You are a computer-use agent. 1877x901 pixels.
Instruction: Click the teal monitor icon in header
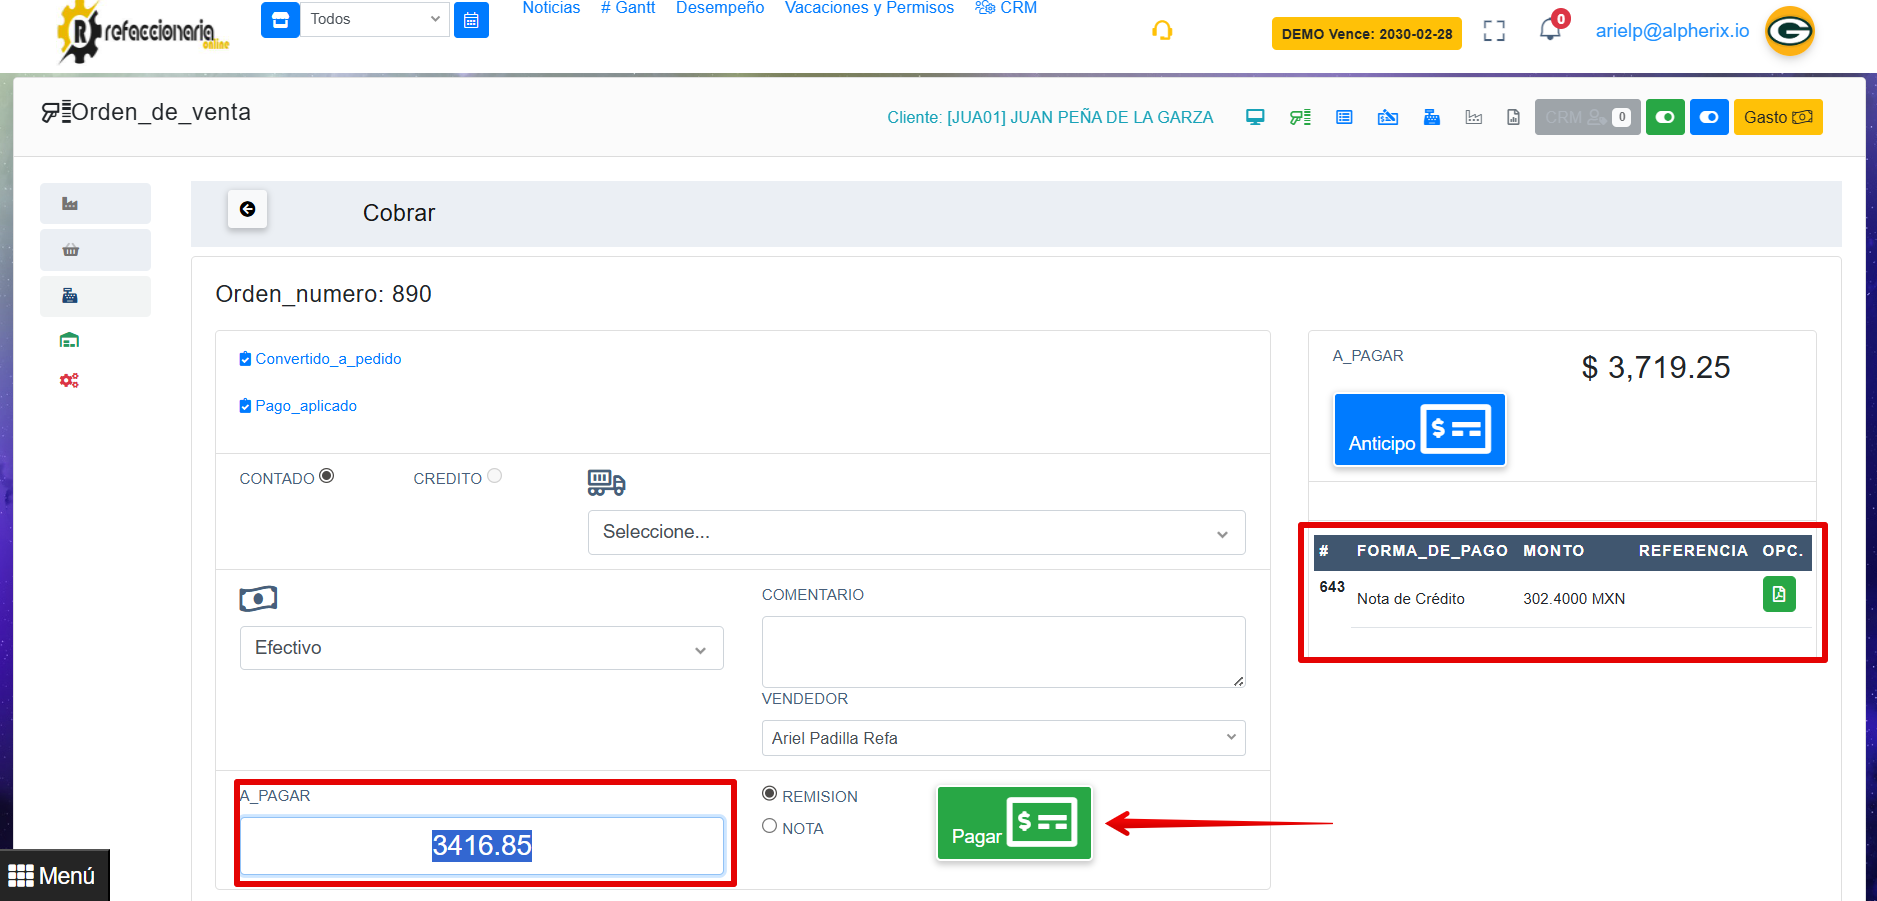tap(1255, 117)
